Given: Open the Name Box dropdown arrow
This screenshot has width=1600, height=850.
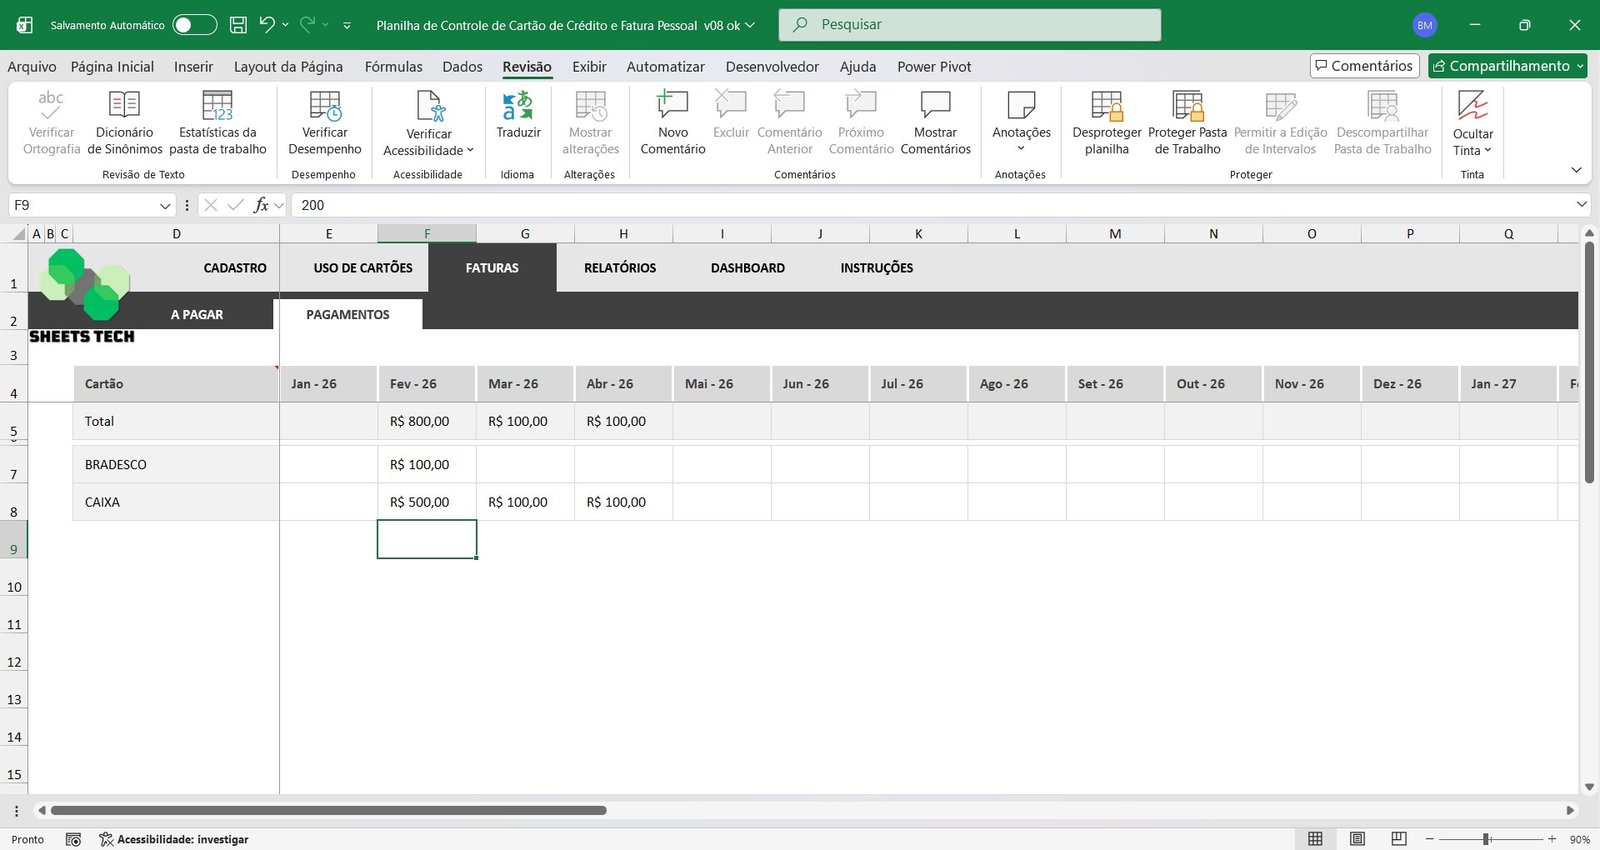Looking at the screenshot, I should pos(165,205).
